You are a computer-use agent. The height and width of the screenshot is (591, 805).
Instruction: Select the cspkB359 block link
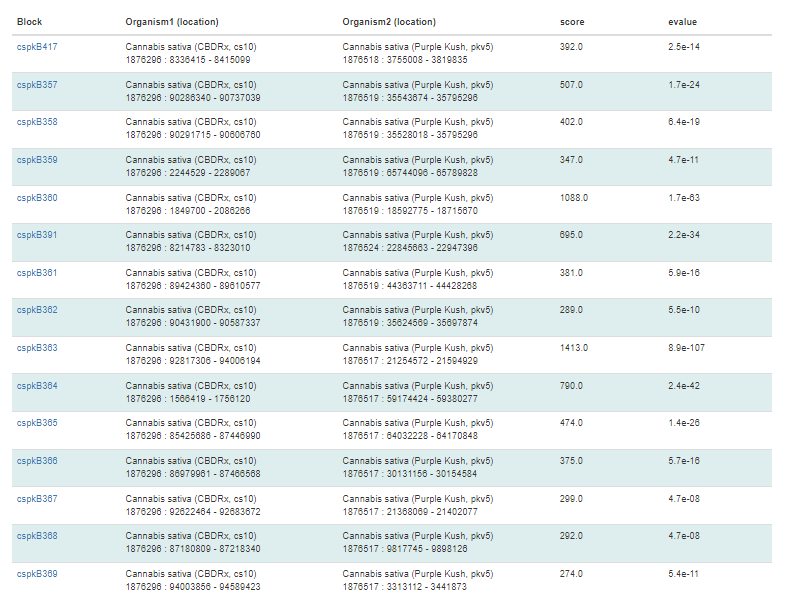37,160
